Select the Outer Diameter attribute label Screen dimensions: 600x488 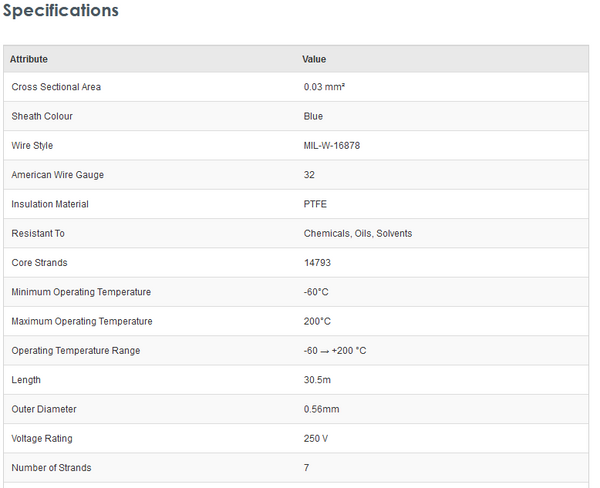click(x=44, y=409)
